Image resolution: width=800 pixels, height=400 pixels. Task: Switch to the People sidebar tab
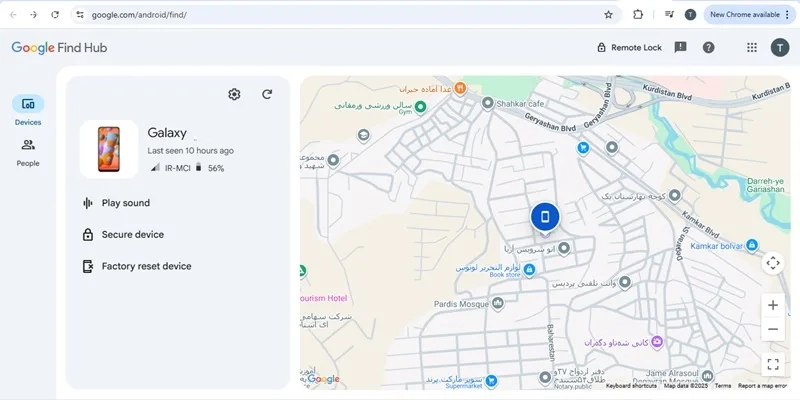28,152
